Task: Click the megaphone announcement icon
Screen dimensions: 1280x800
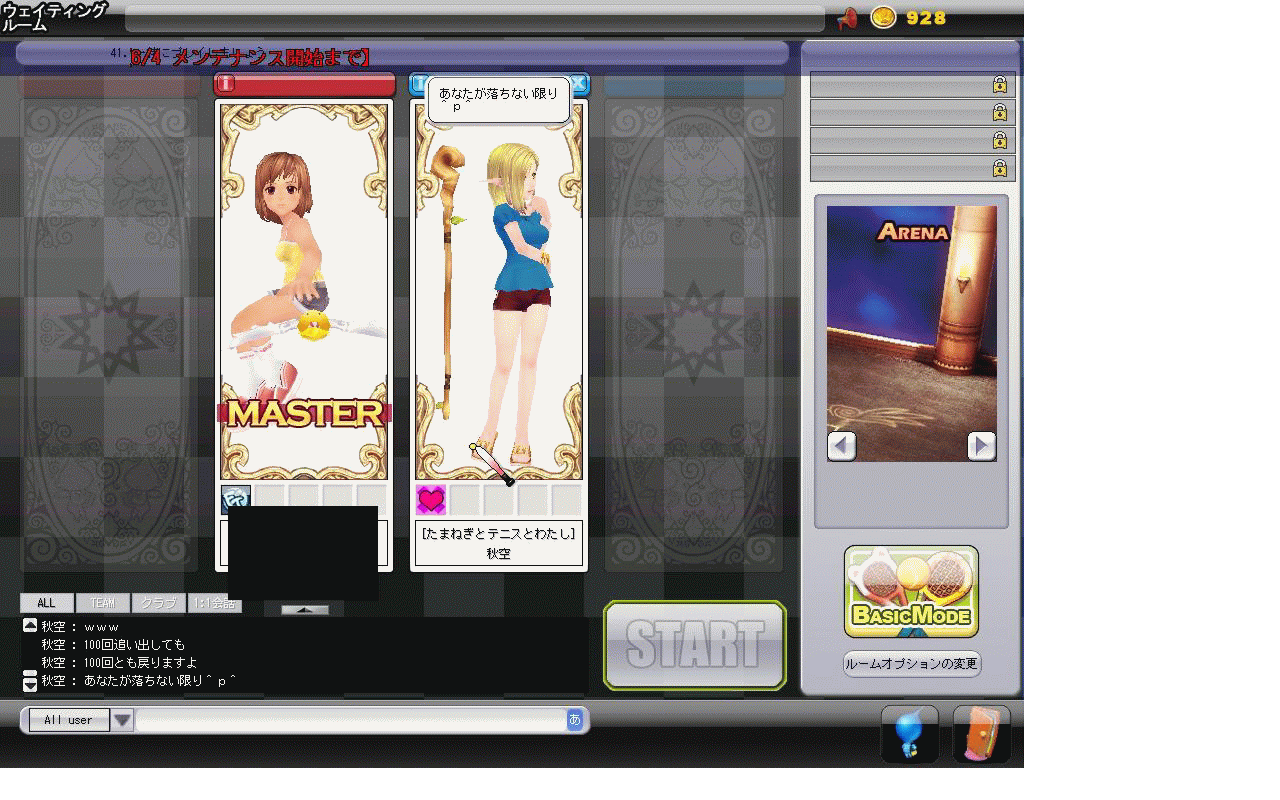Action: pyautogui.click(x=847, y=18)
